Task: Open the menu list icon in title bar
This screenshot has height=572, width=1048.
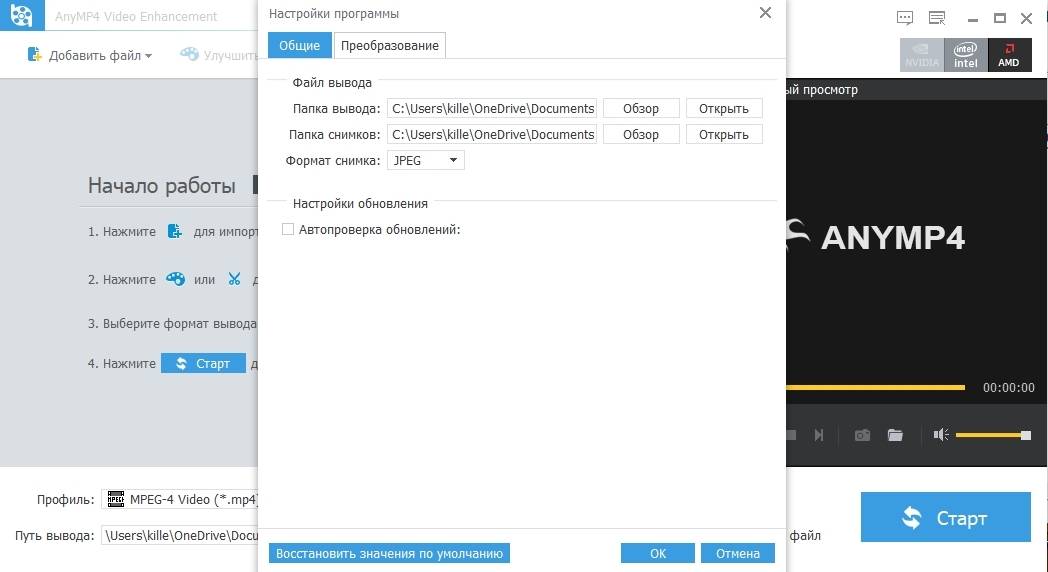Action: point(937,18)
